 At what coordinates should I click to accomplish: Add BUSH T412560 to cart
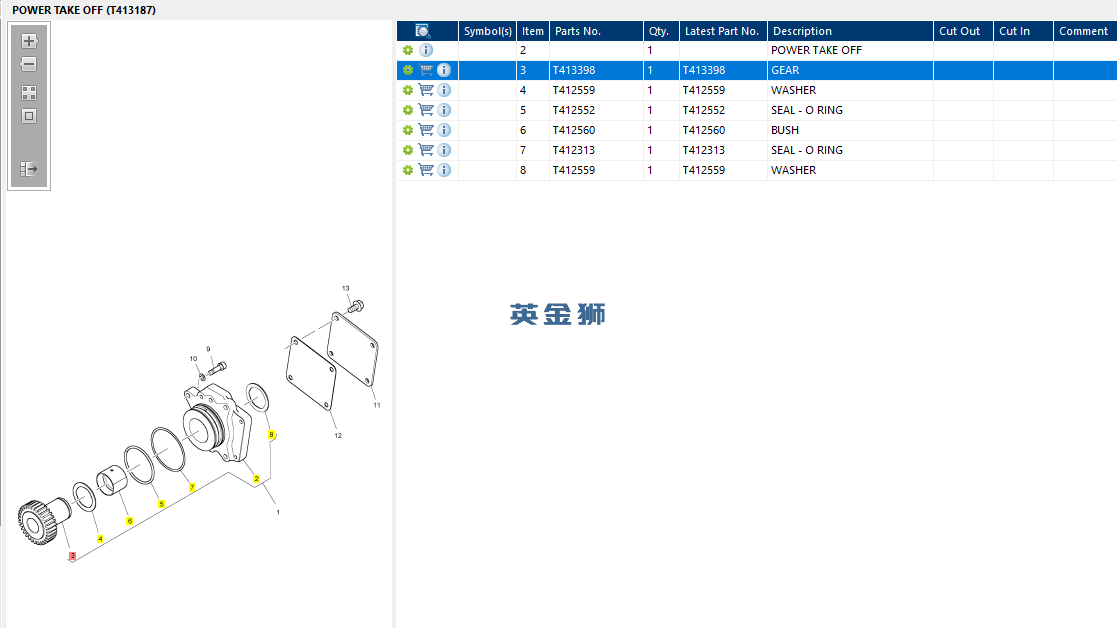pos(426,130)
